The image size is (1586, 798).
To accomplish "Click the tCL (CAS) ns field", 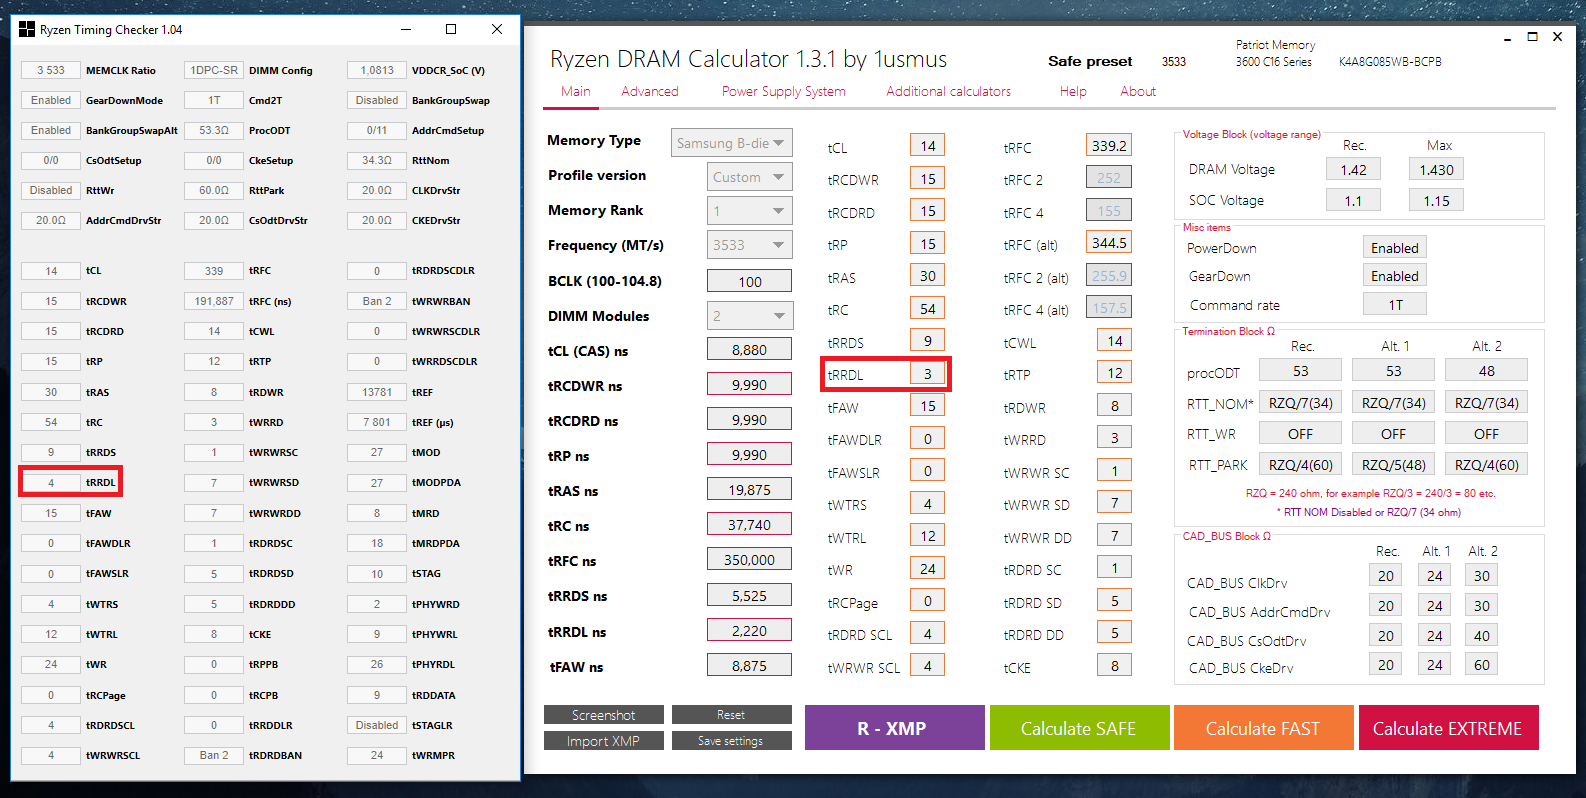I will (x=749, y=350).
